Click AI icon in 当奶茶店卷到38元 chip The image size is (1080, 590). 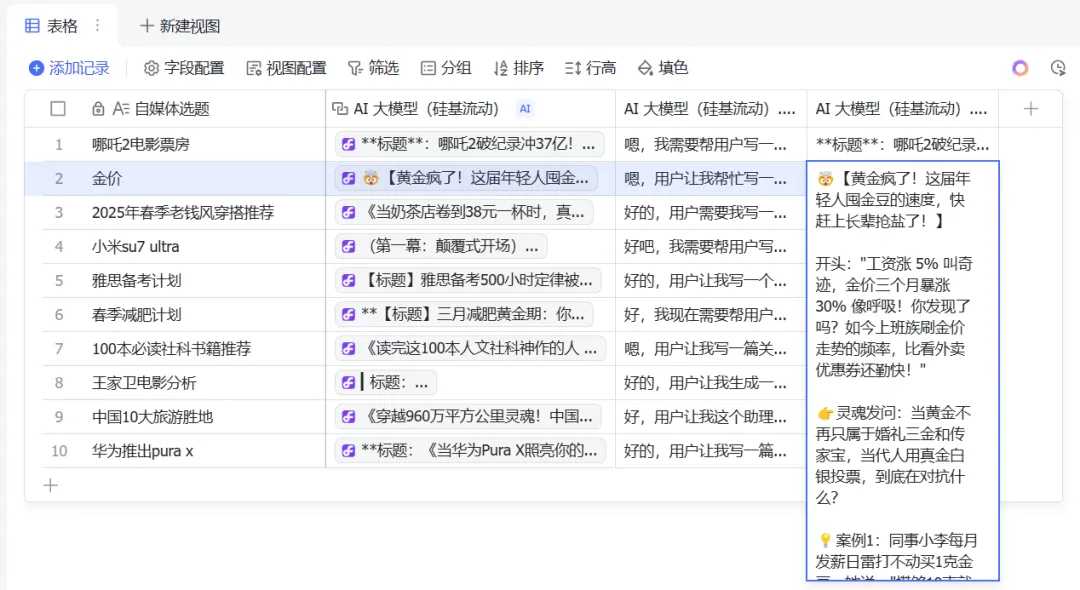tap(349, 213)
